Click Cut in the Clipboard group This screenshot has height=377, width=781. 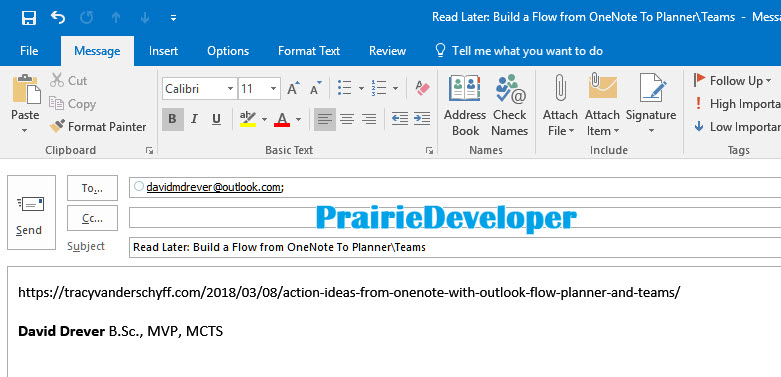click(69, 81)
